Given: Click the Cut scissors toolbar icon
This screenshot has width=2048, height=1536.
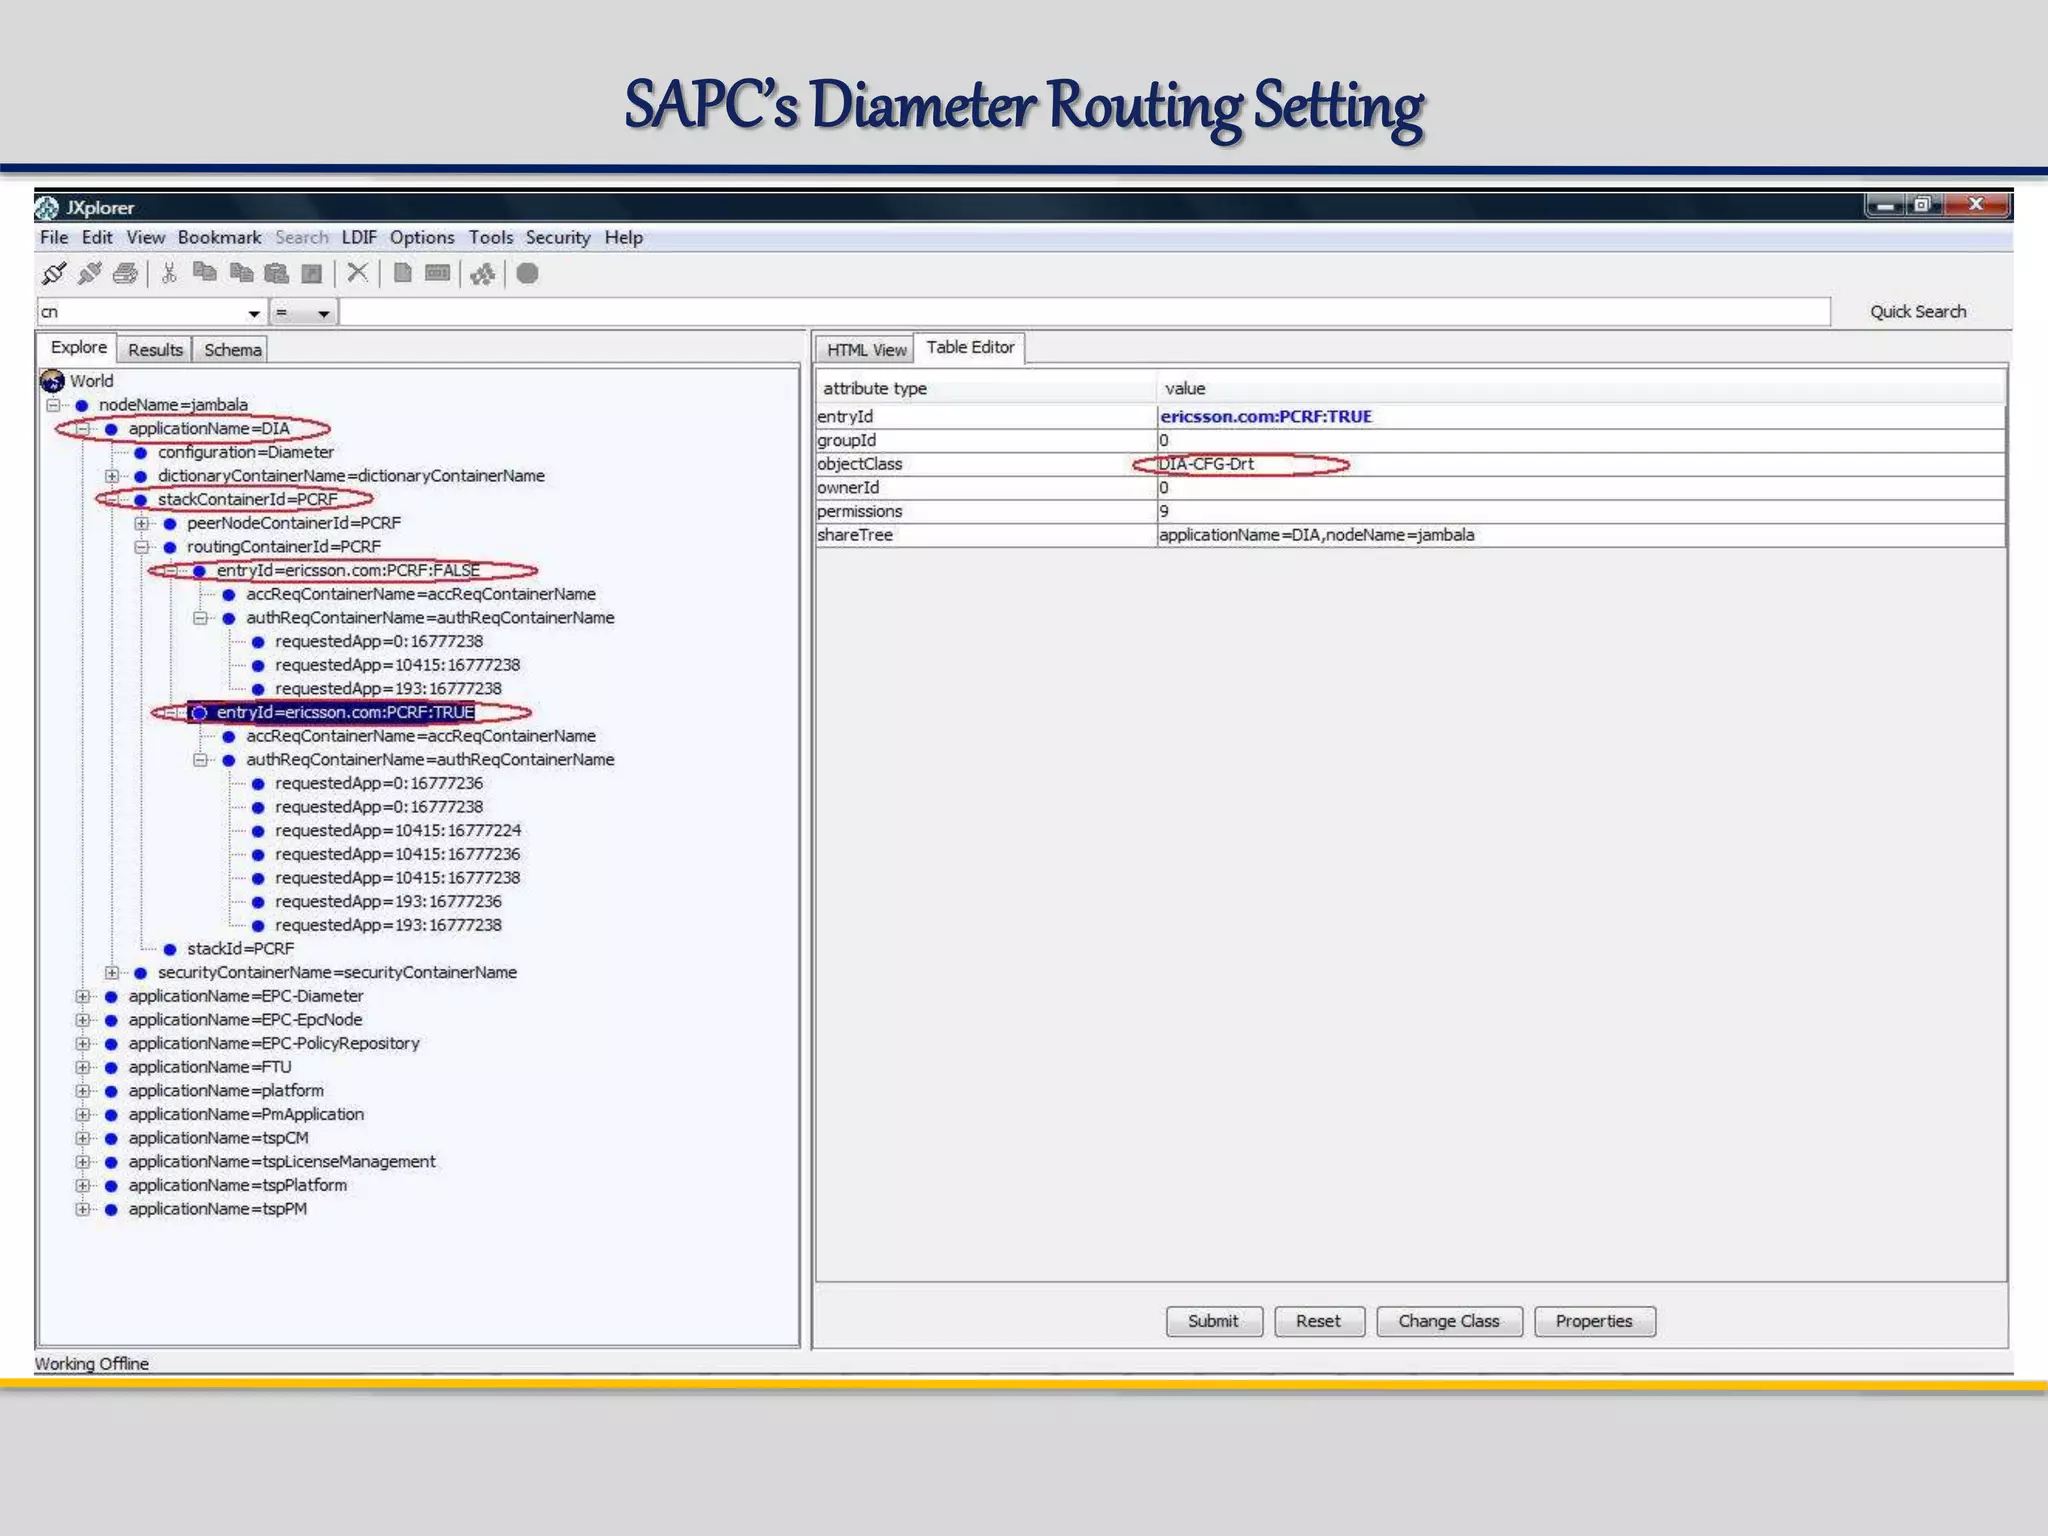Looking at the screenshot, I should tap(169, 273).
